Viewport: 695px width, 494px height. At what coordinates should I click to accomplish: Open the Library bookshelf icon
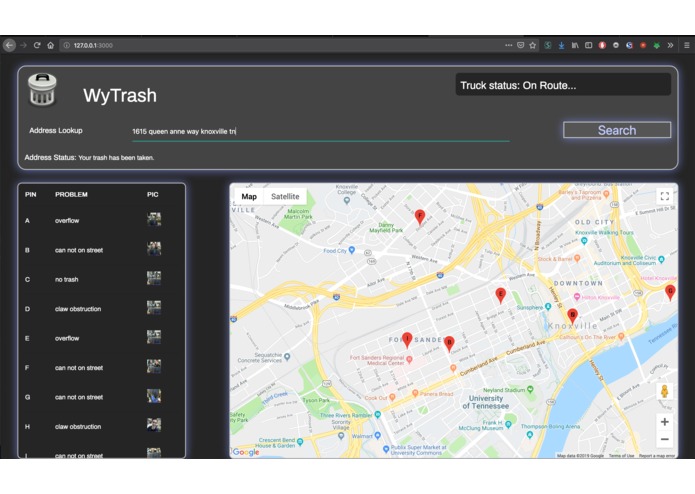pyautogui.click(x=575, y=45)
